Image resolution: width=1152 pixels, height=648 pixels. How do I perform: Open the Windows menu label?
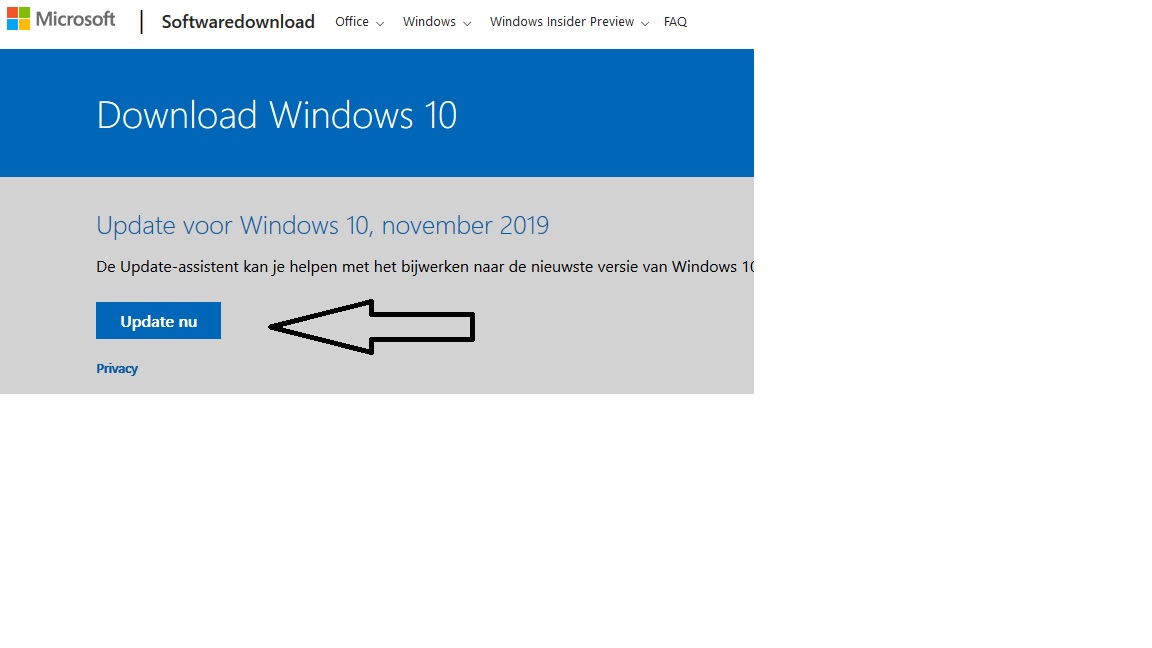pos(429,22)
